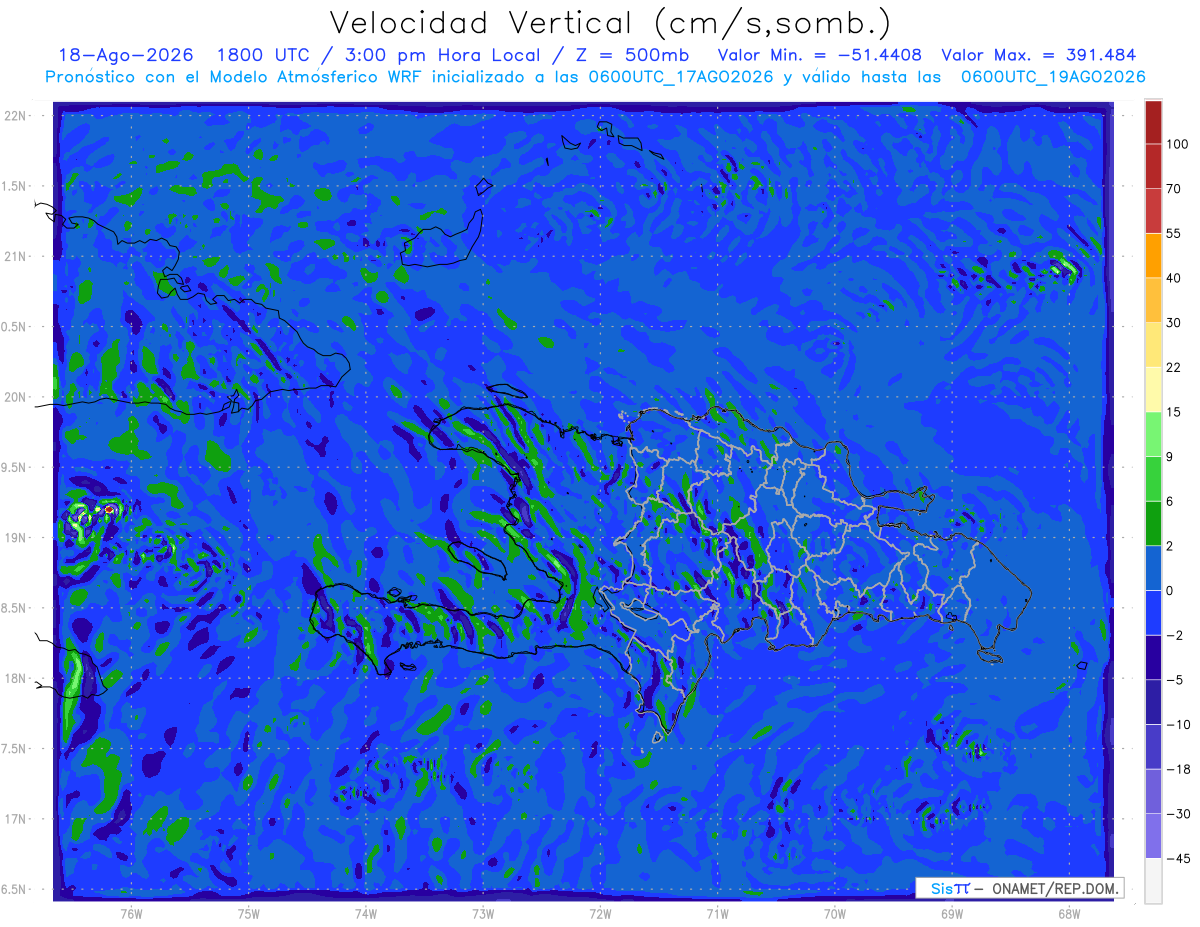
Task: Click the colorbar label "55"
Action: pos(1174,233)
